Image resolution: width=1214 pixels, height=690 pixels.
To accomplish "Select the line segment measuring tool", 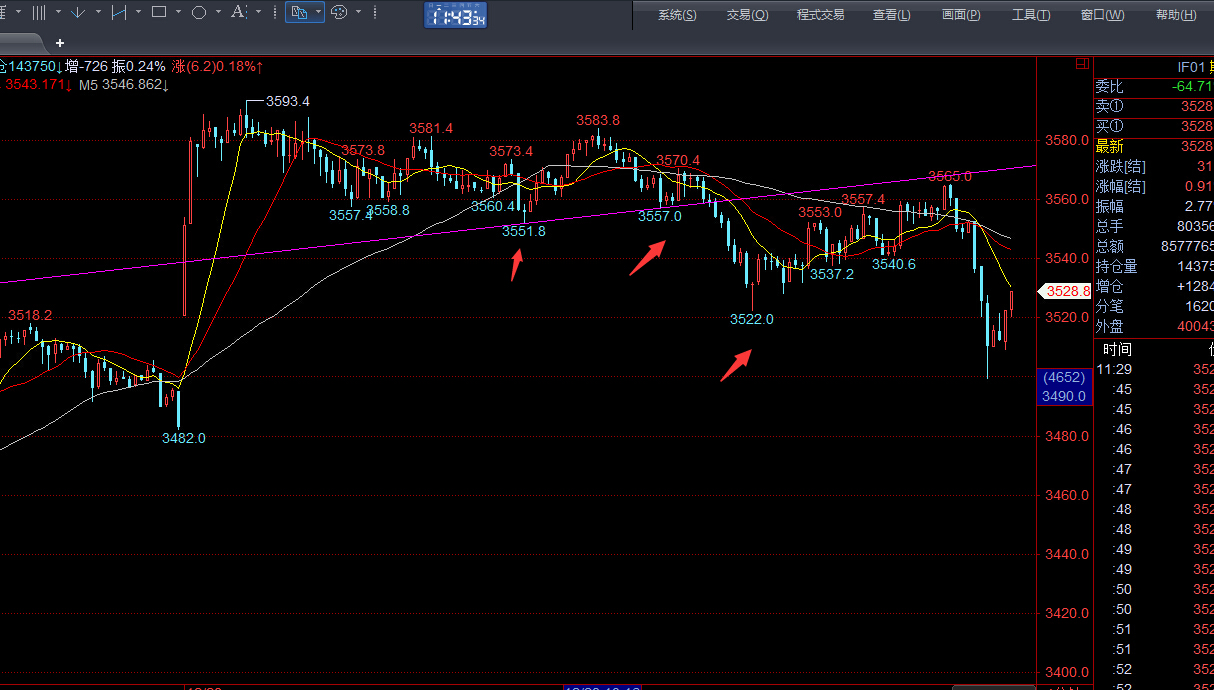I will point(118,13).
